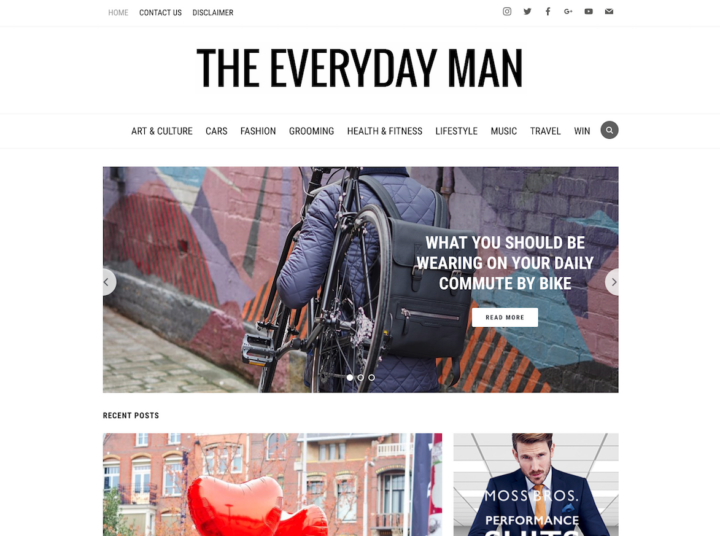Open the Facebook social icon
The width and height of the screenshot is (720, 536).
click(548, 11)
